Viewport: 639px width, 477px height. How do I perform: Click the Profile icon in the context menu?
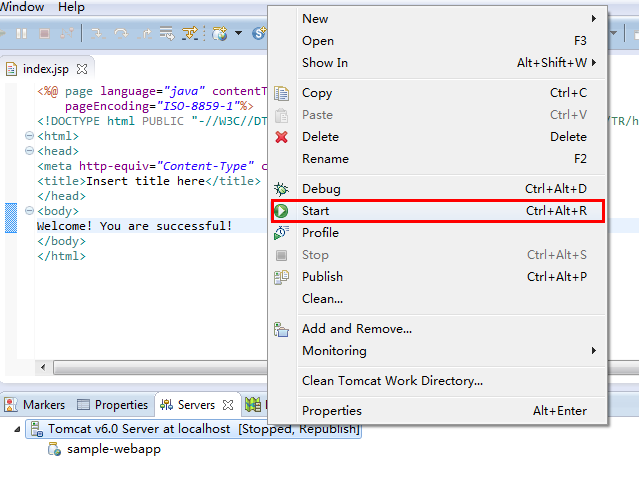point(282,233)
